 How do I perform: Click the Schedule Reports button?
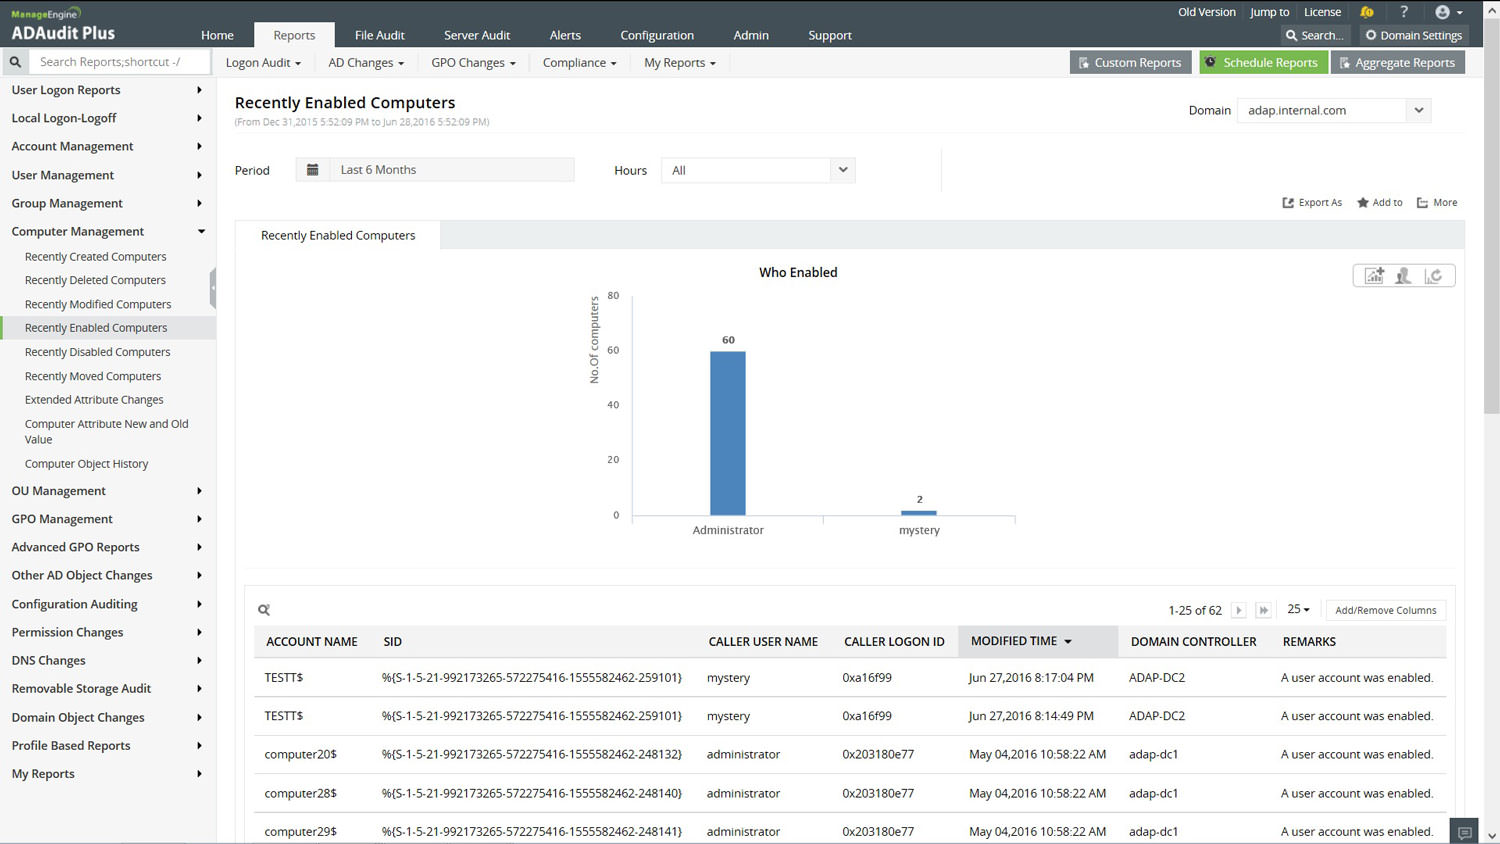1263,62
